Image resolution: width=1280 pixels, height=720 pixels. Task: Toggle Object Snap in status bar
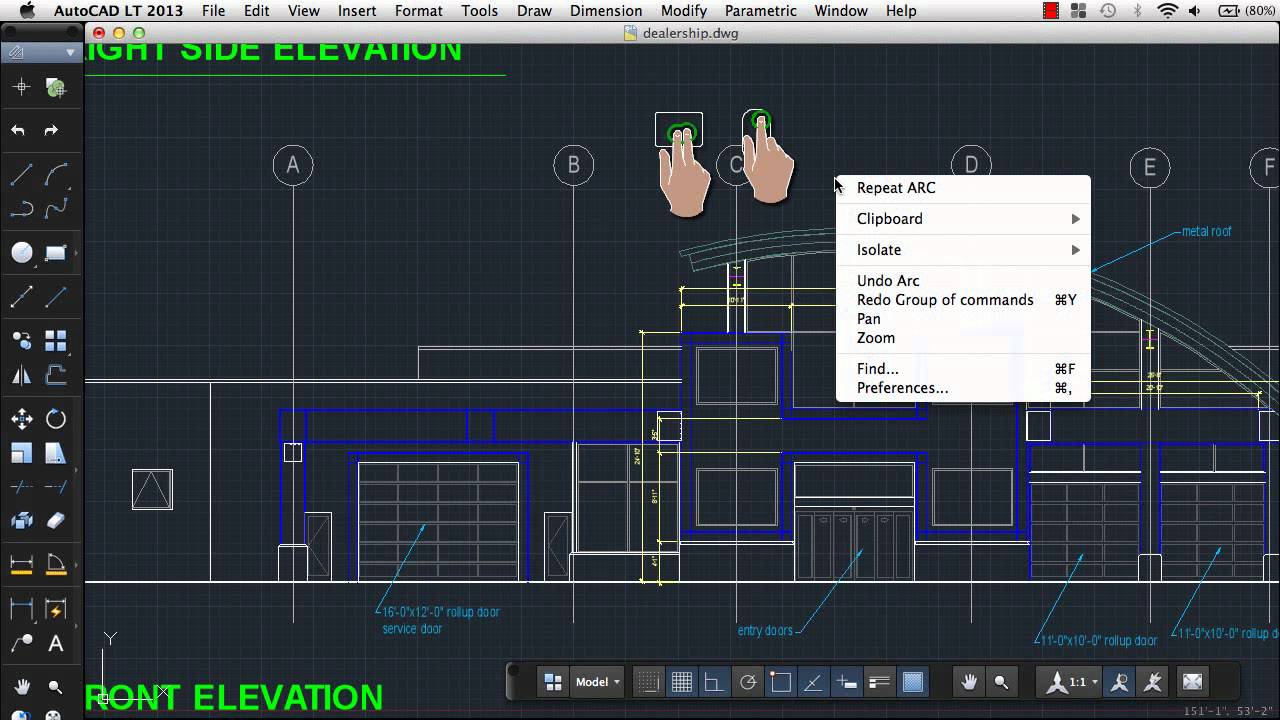point(781,682)
